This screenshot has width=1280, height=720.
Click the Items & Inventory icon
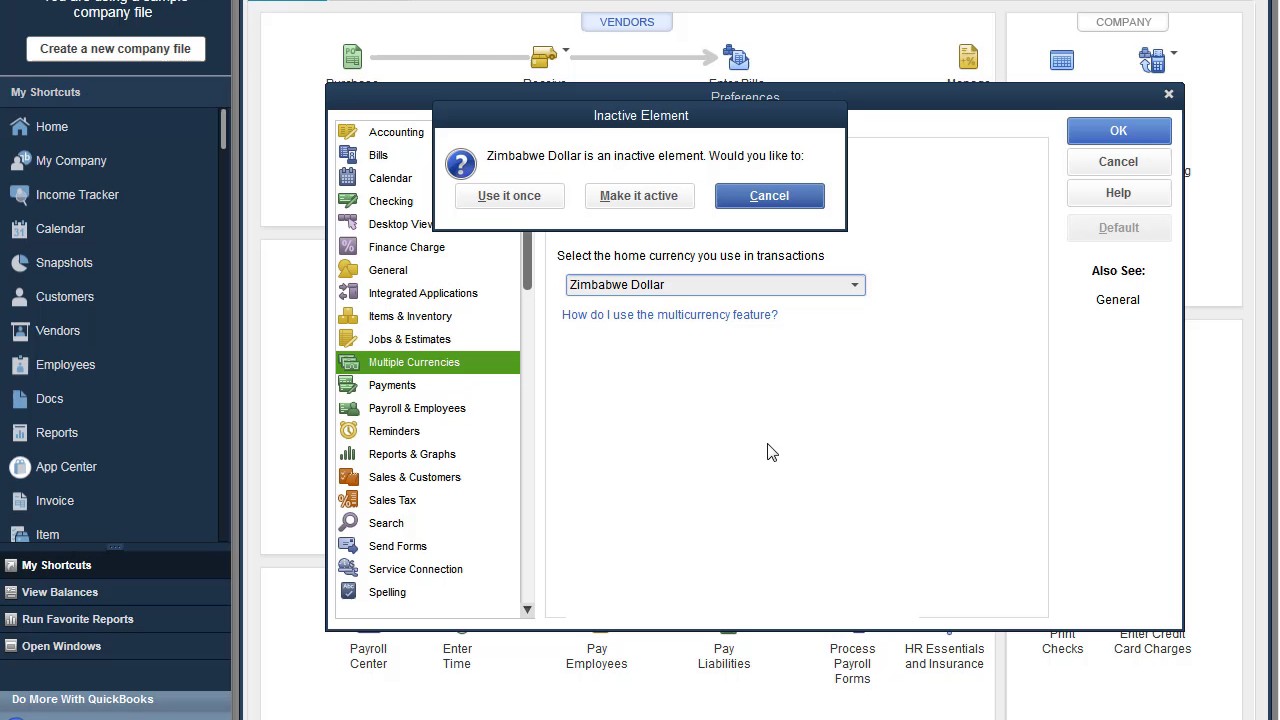pyautogui.click(x=348, y=316)
